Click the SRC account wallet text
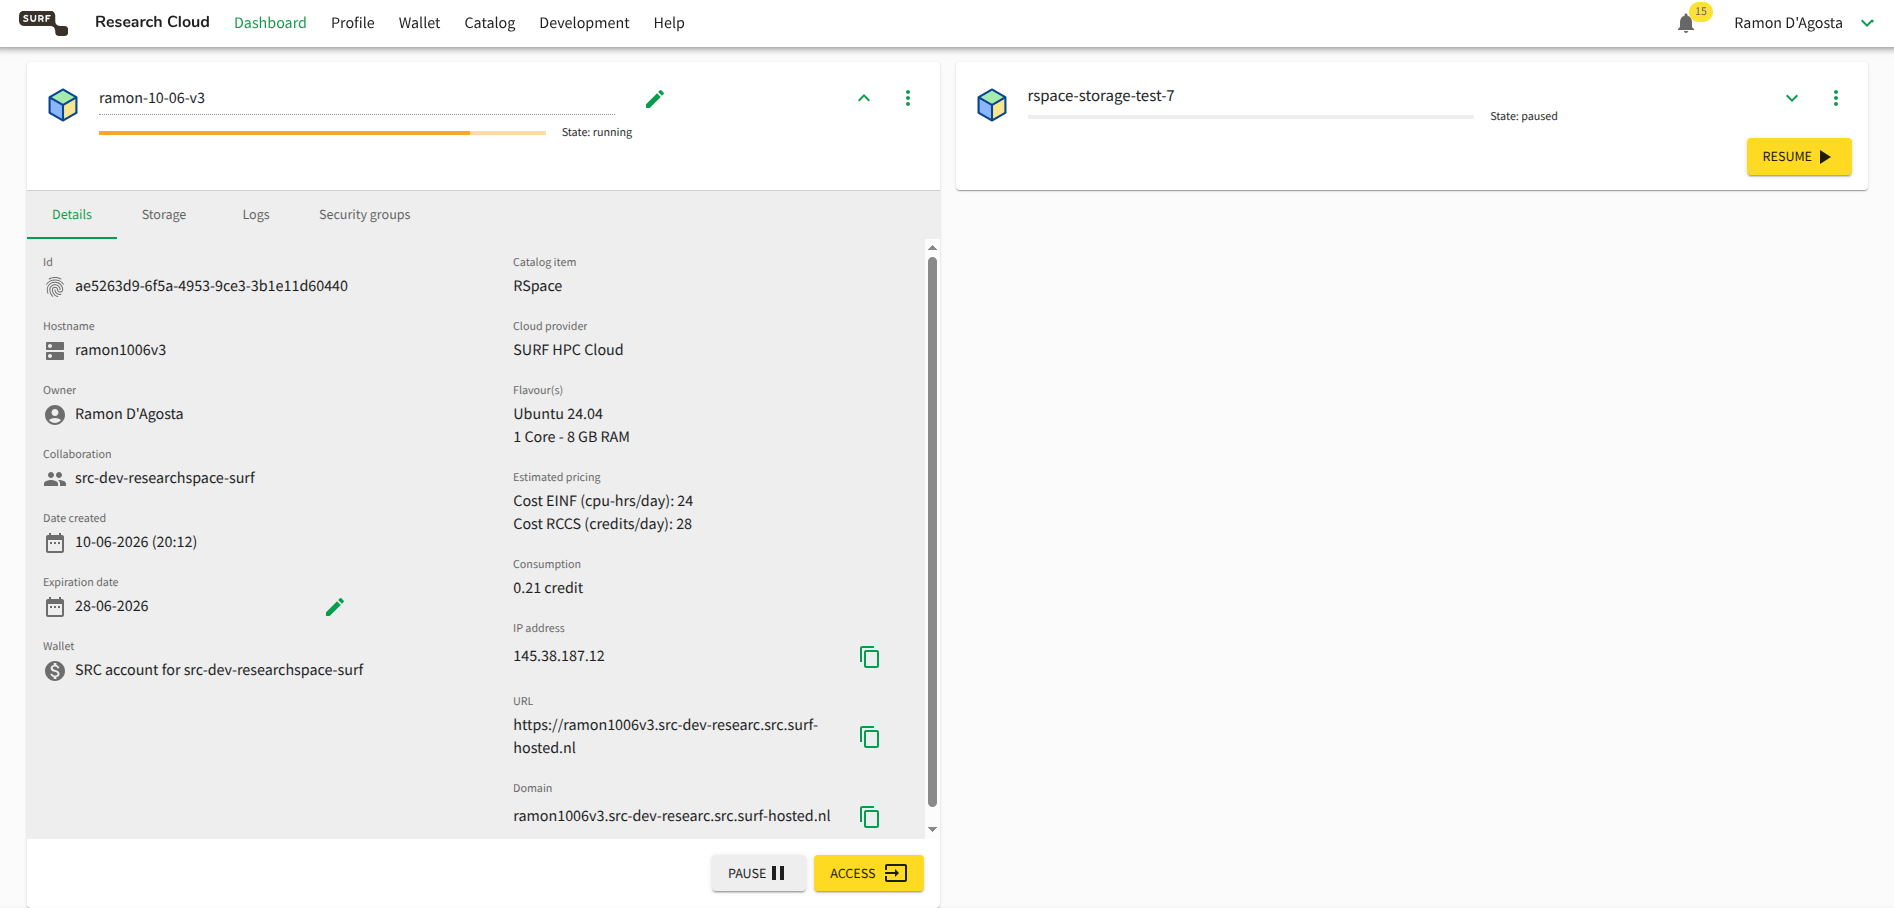 219,670
